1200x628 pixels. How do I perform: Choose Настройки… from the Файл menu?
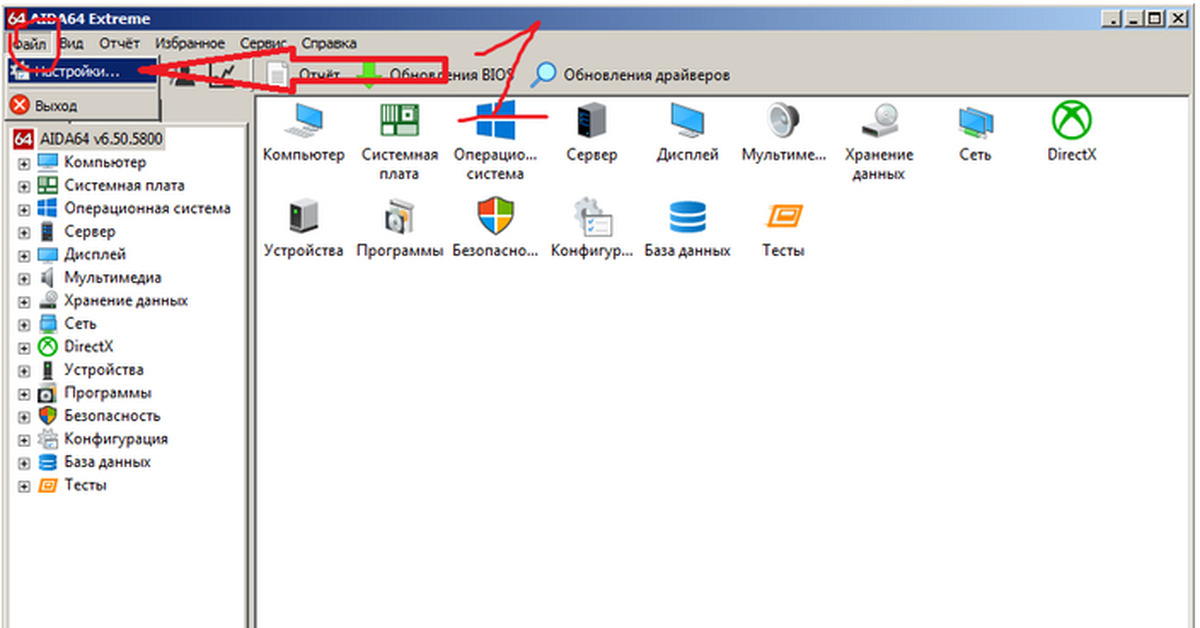coord(80,71)
